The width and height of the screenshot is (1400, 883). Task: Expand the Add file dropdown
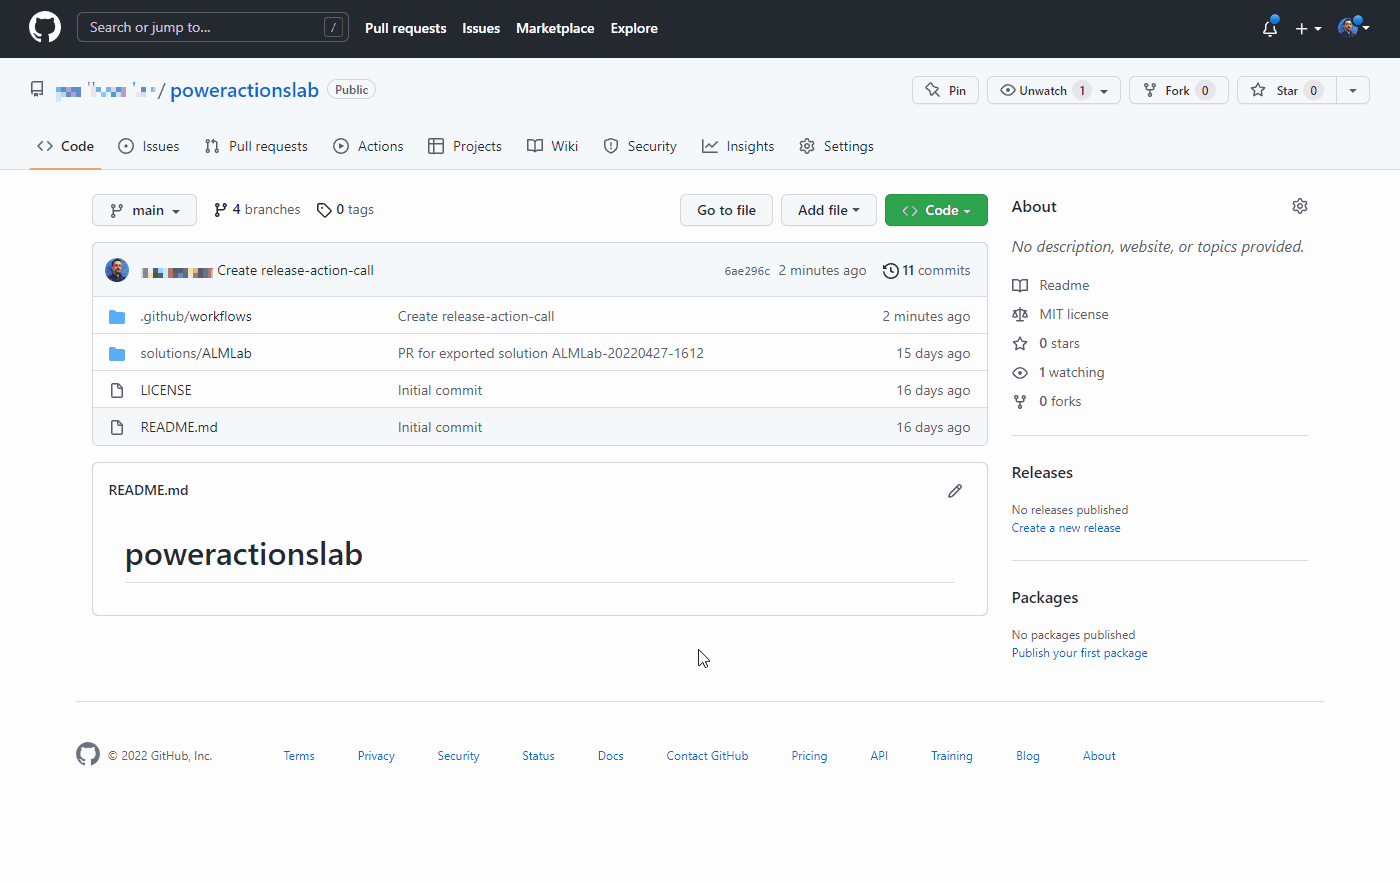coord(828,210)
